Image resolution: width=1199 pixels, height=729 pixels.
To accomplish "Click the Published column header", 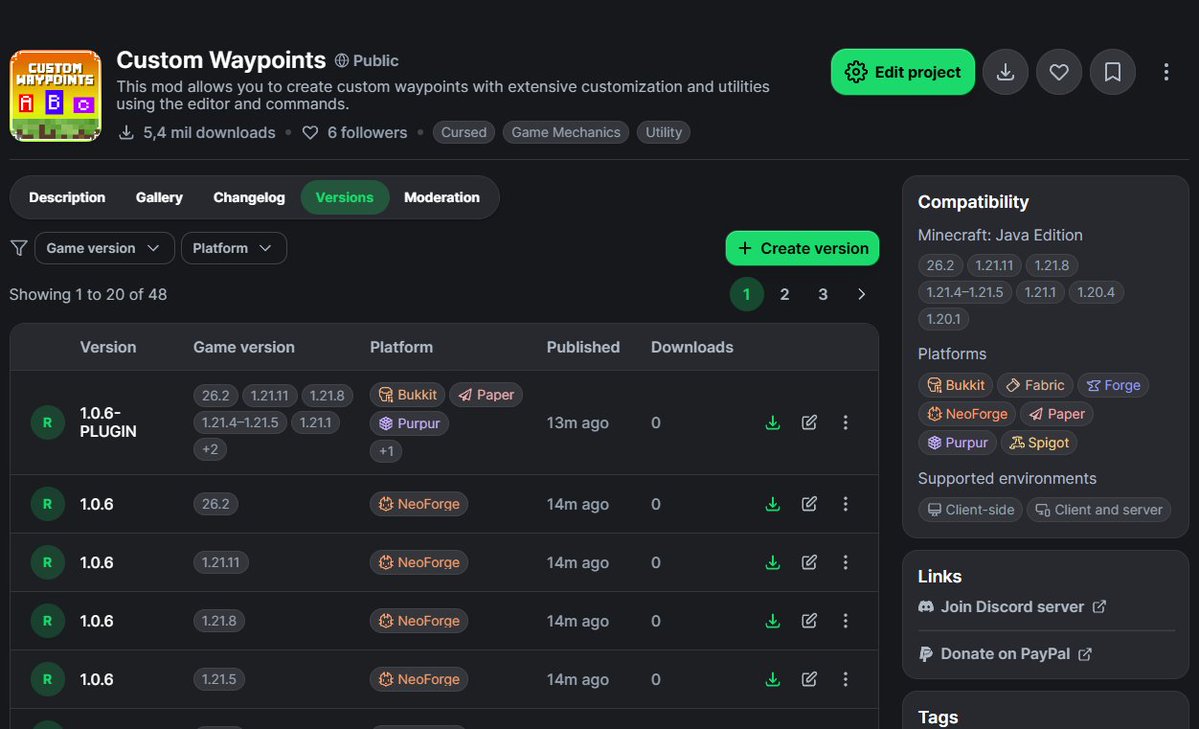I will coord(583,347).
